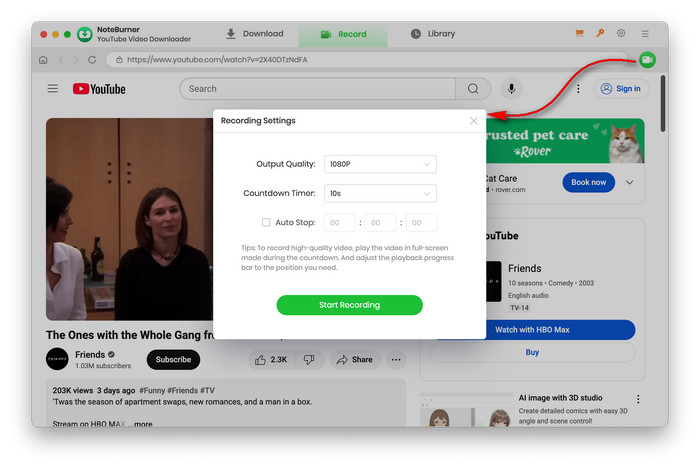Click AI image with 3D studio title
The height and width of the screenshot is (469, 700).
tap(560, 398)
